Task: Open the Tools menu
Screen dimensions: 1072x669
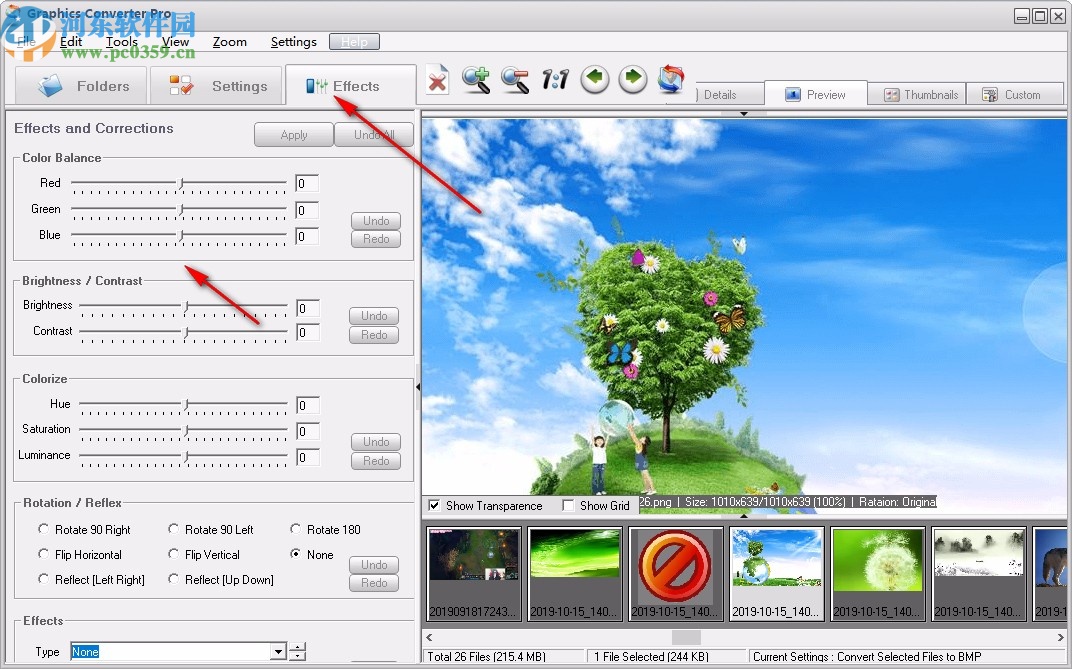Action: pyautogui.click(x=121, y=42)
